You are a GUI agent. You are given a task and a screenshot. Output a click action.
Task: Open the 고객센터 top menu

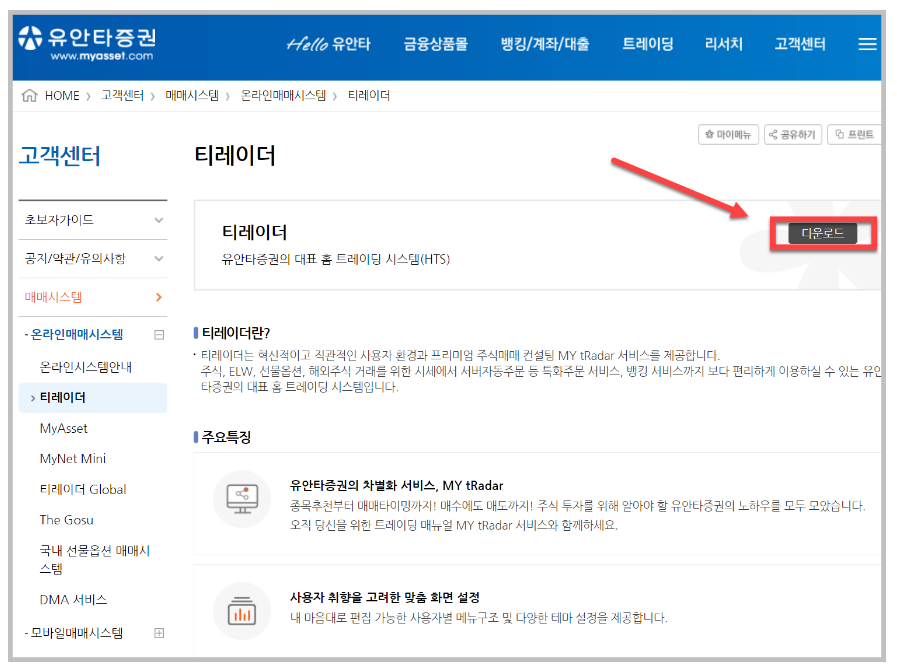pyautogui.click(x=800, y=44)
